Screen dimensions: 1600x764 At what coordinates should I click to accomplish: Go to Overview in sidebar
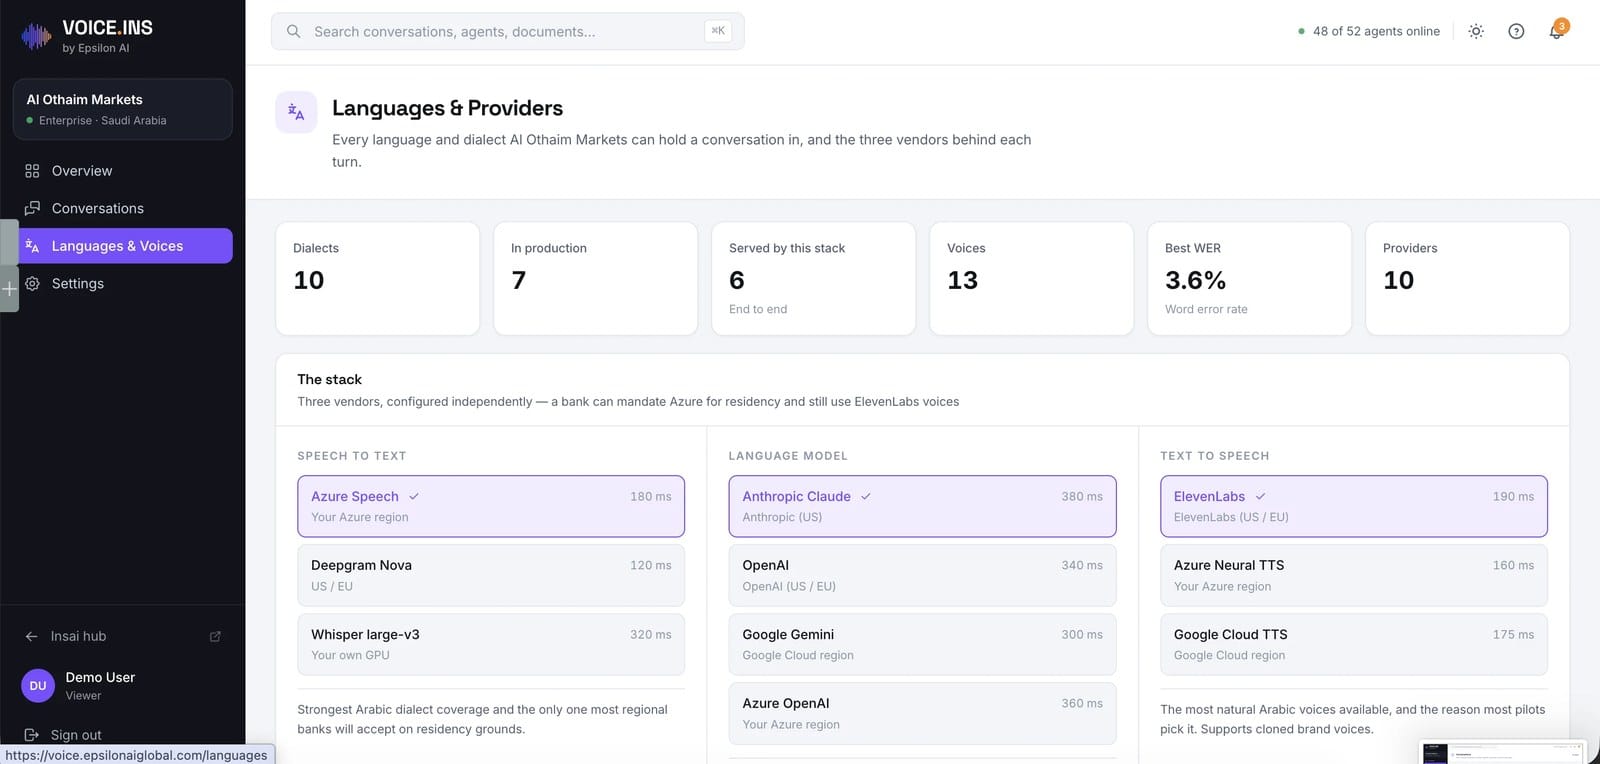tap(123, 171)
